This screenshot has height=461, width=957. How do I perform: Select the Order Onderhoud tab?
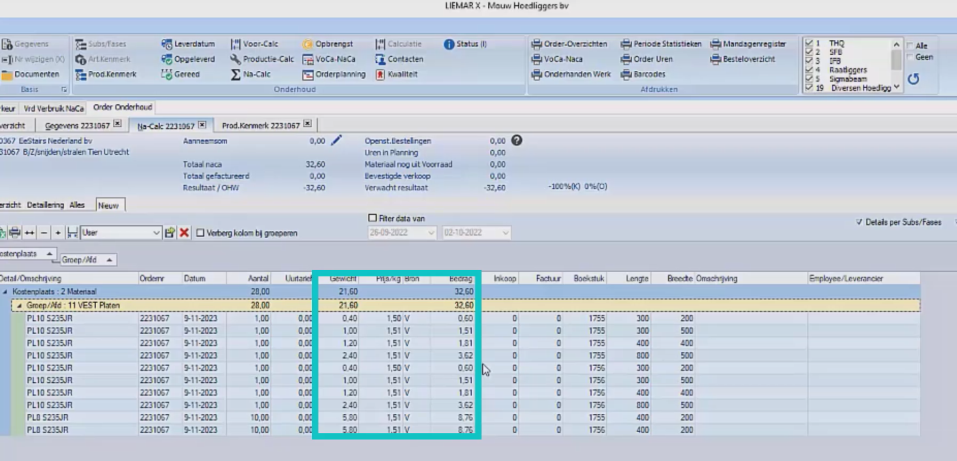pyautogui.click(x=123, y=107)
